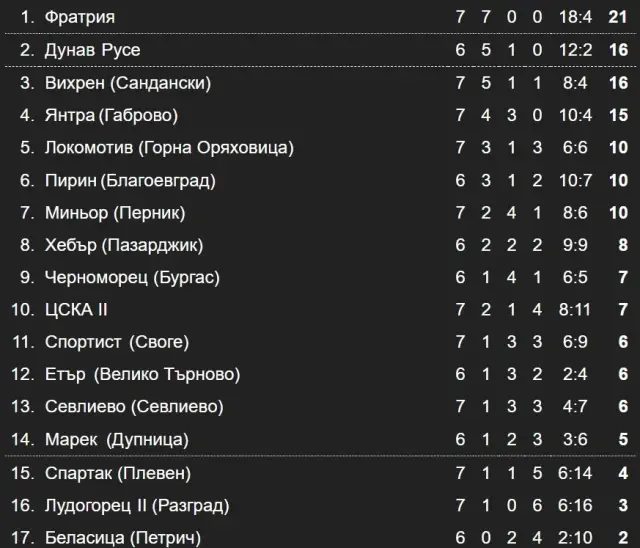Click Миньор (Перник) in the standings
Viewport: 640px width, 548px height.
point(115,213)
